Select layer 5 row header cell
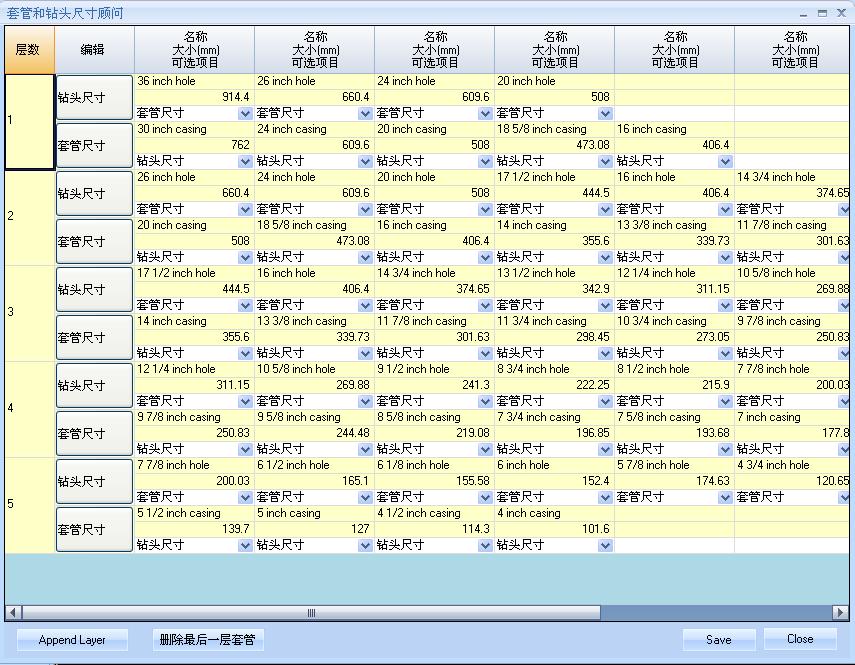This screenshot has width=855, height=665. coord(29,505)
